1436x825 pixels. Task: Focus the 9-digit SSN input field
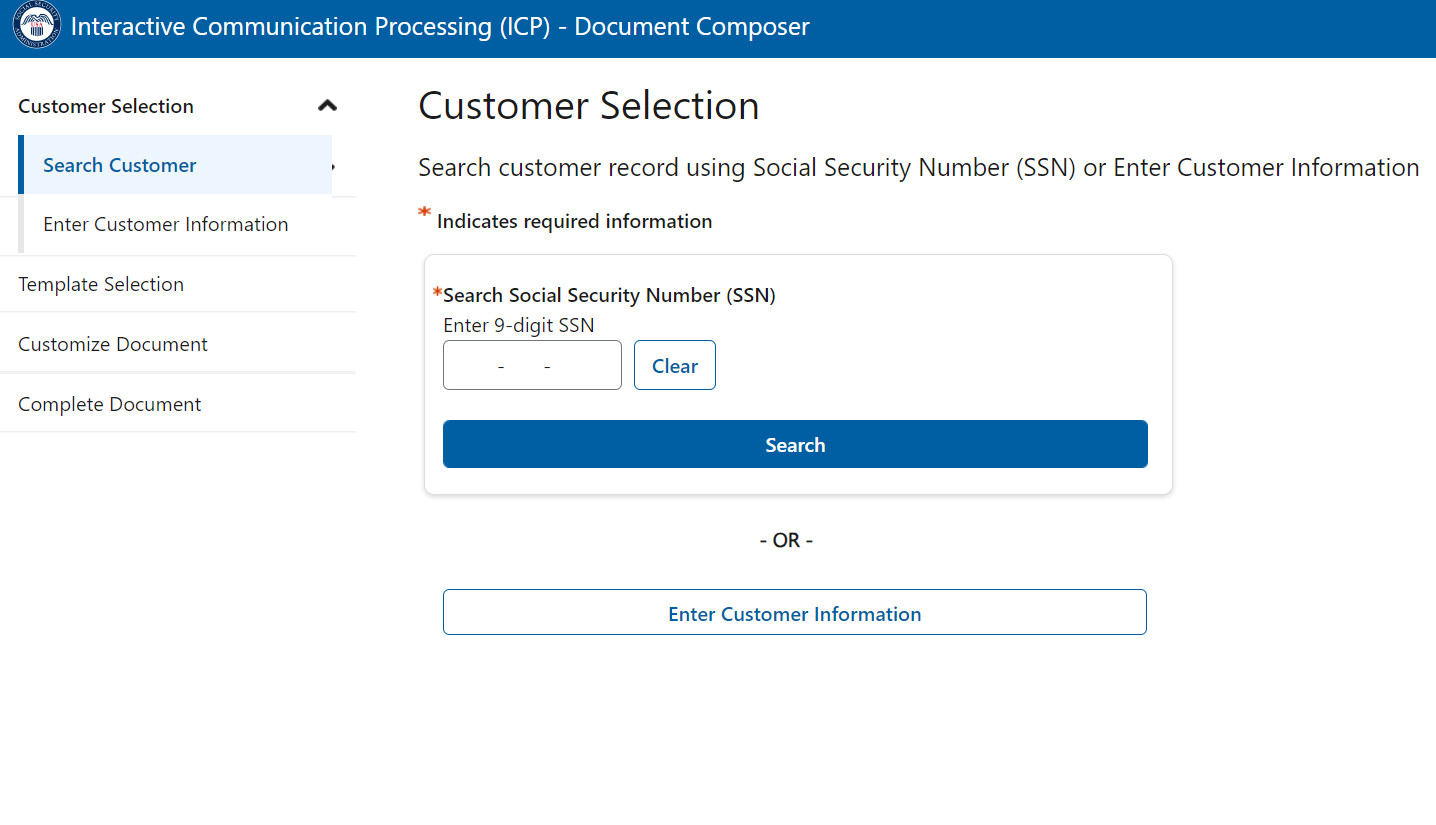[532, 366]
